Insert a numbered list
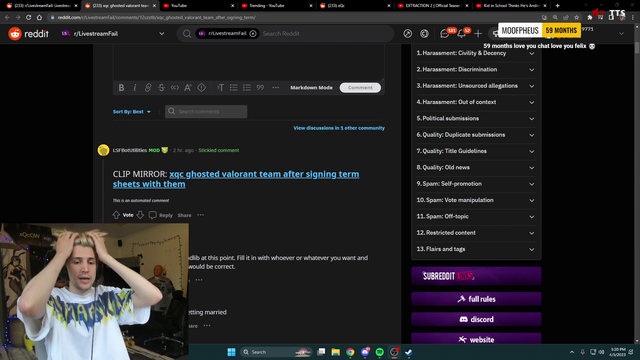 coord(247,88)
